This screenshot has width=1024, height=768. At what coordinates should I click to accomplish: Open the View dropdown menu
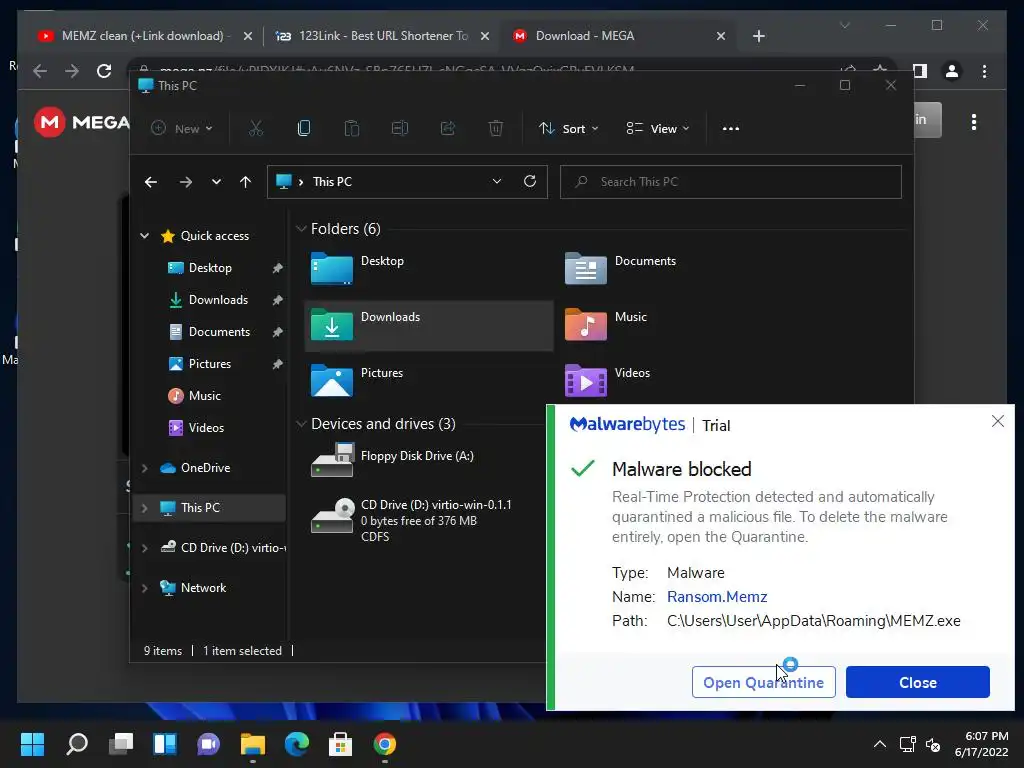658,129
